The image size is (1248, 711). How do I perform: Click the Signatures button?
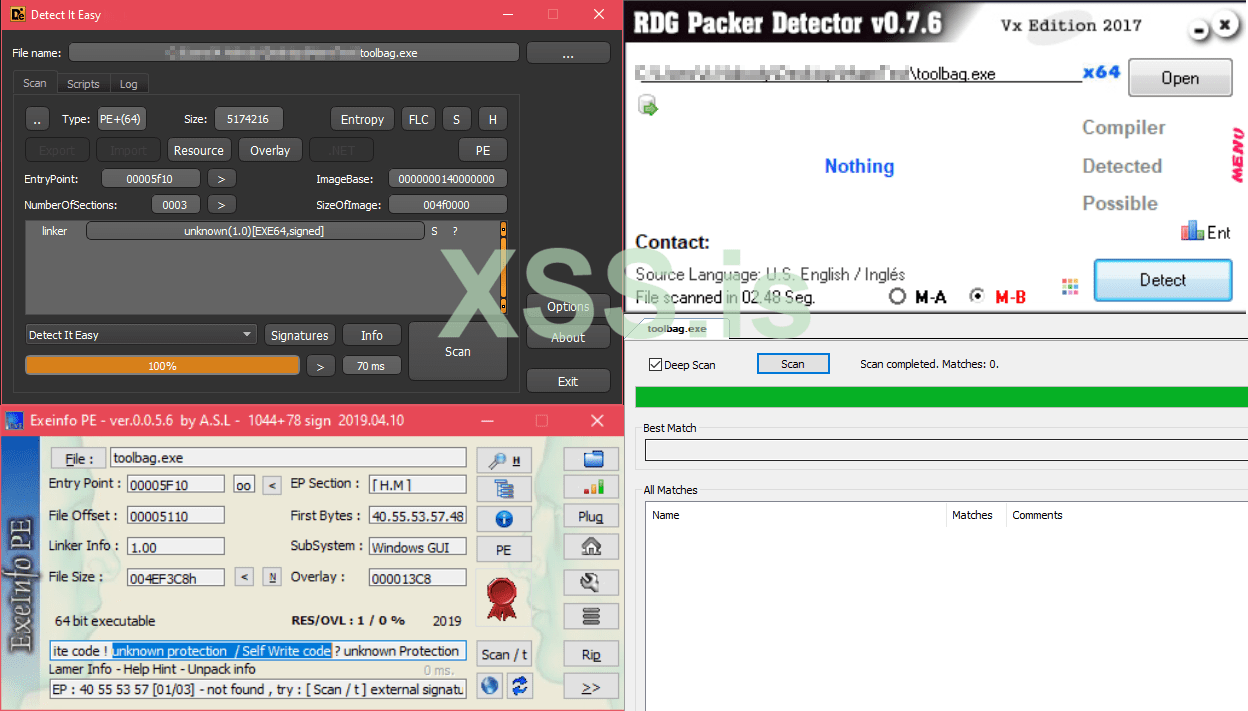point(299,335)
